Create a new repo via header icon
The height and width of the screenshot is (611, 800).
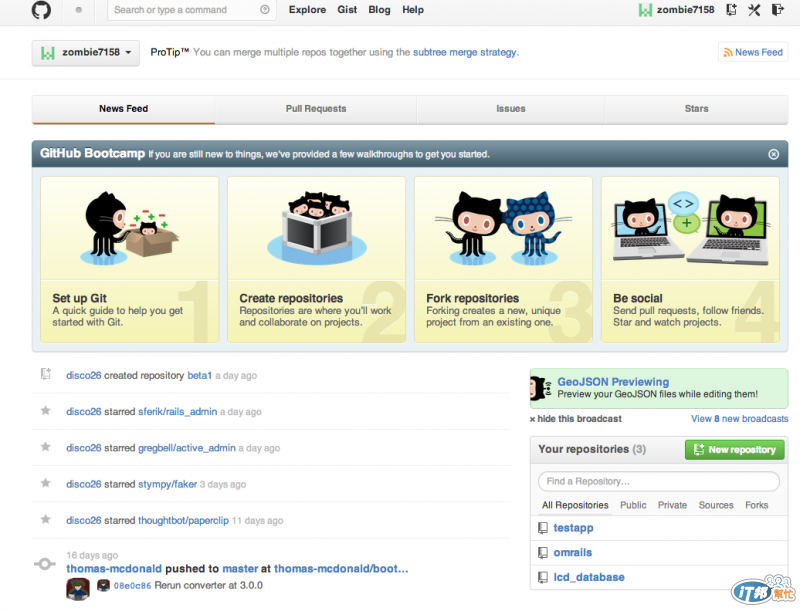pyautogui.click(x=731, y=10)
